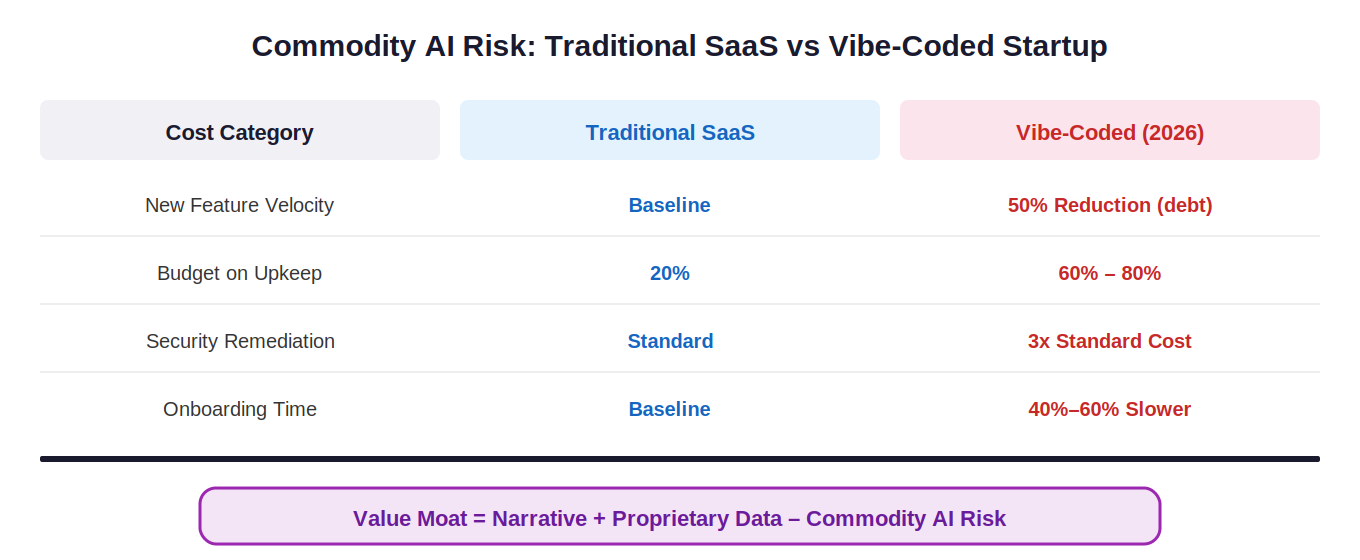Select the Traditional SaaS column header
Image resolution: width=1360 pixels, height=560 pixels.
tap(670, 132)
